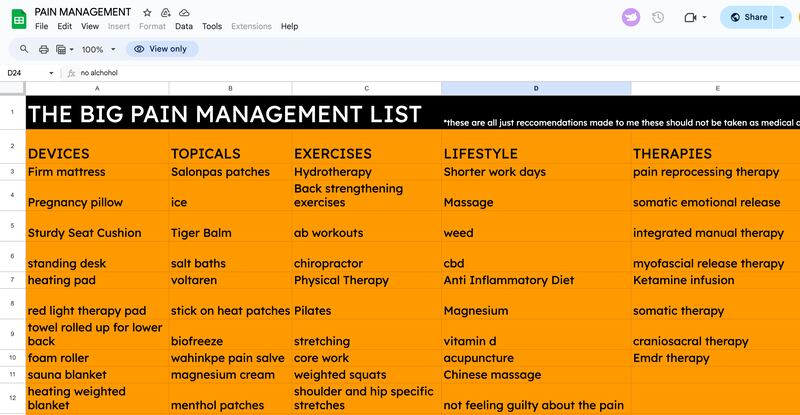Click the move to Drive folder icon
The width and height of the screenshot is (800, 415).
point(164,11)
